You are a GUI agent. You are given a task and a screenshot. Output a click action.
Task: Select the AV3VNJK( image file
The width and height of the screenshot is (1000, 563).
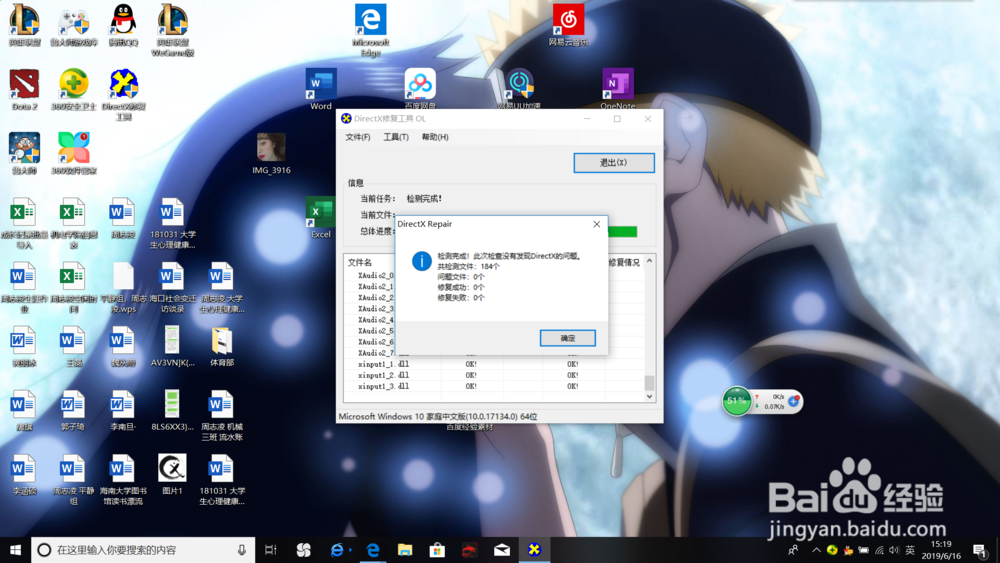(172, 346)
